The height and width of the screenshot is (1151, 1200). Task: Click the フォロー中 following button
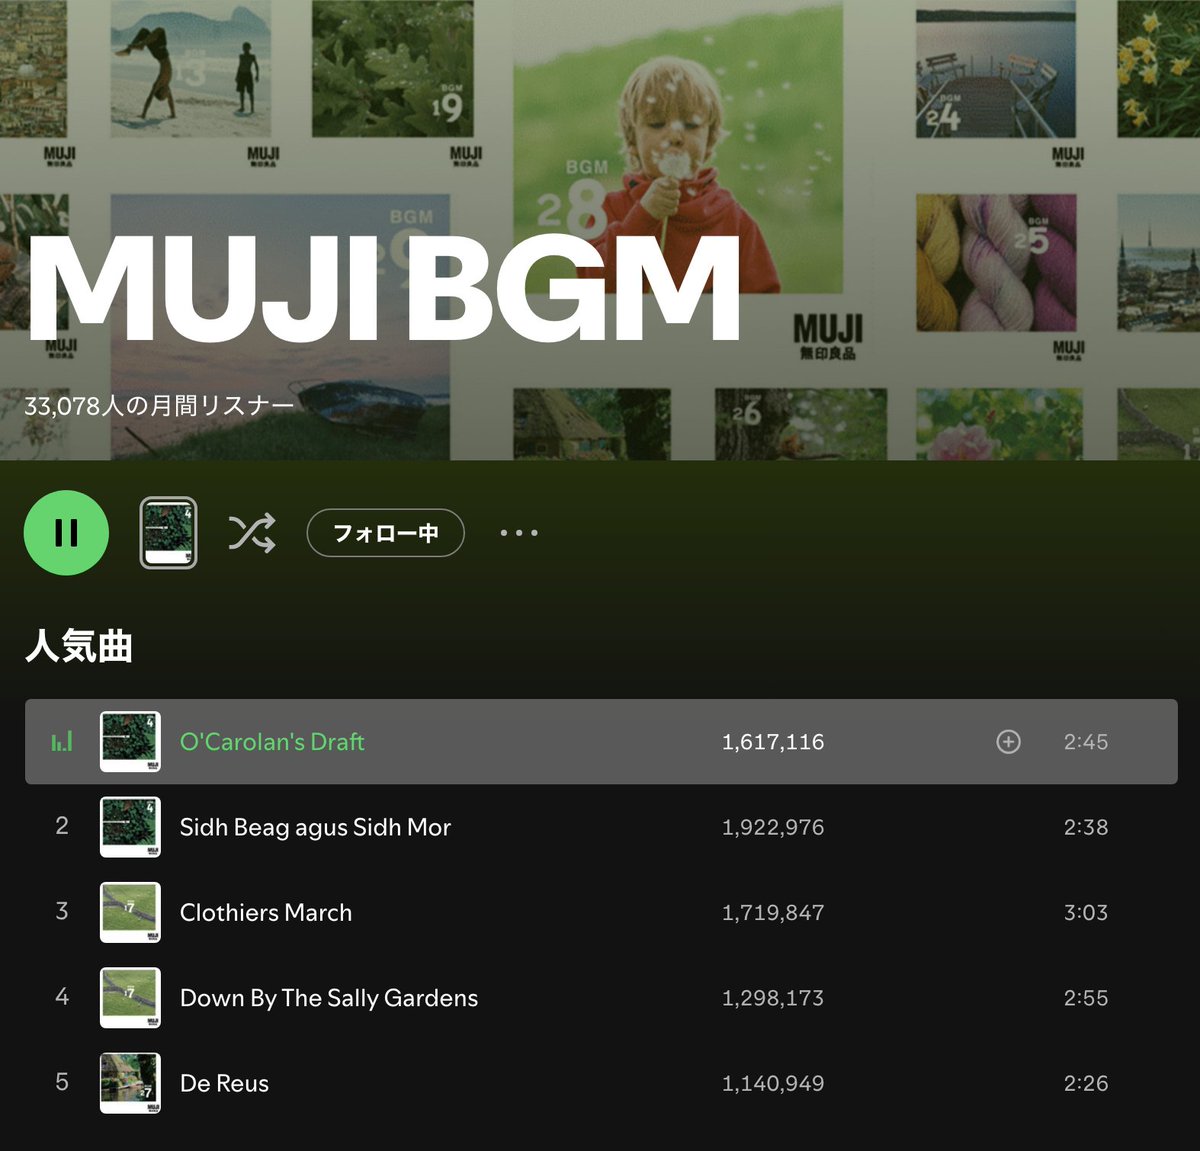(x=385, y=533)
